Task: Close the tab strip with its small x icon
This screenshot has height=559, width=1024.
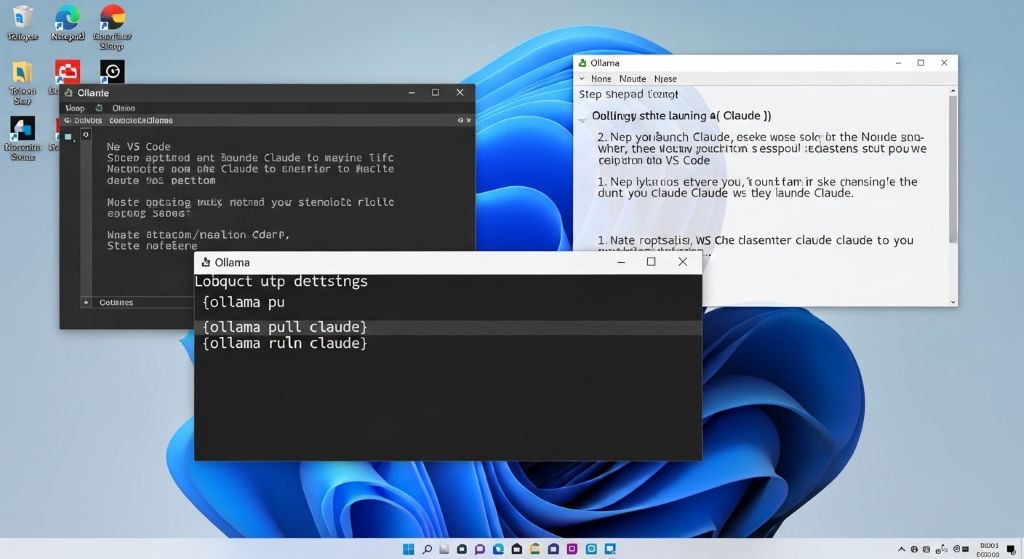Action: [x=468, y=120]
